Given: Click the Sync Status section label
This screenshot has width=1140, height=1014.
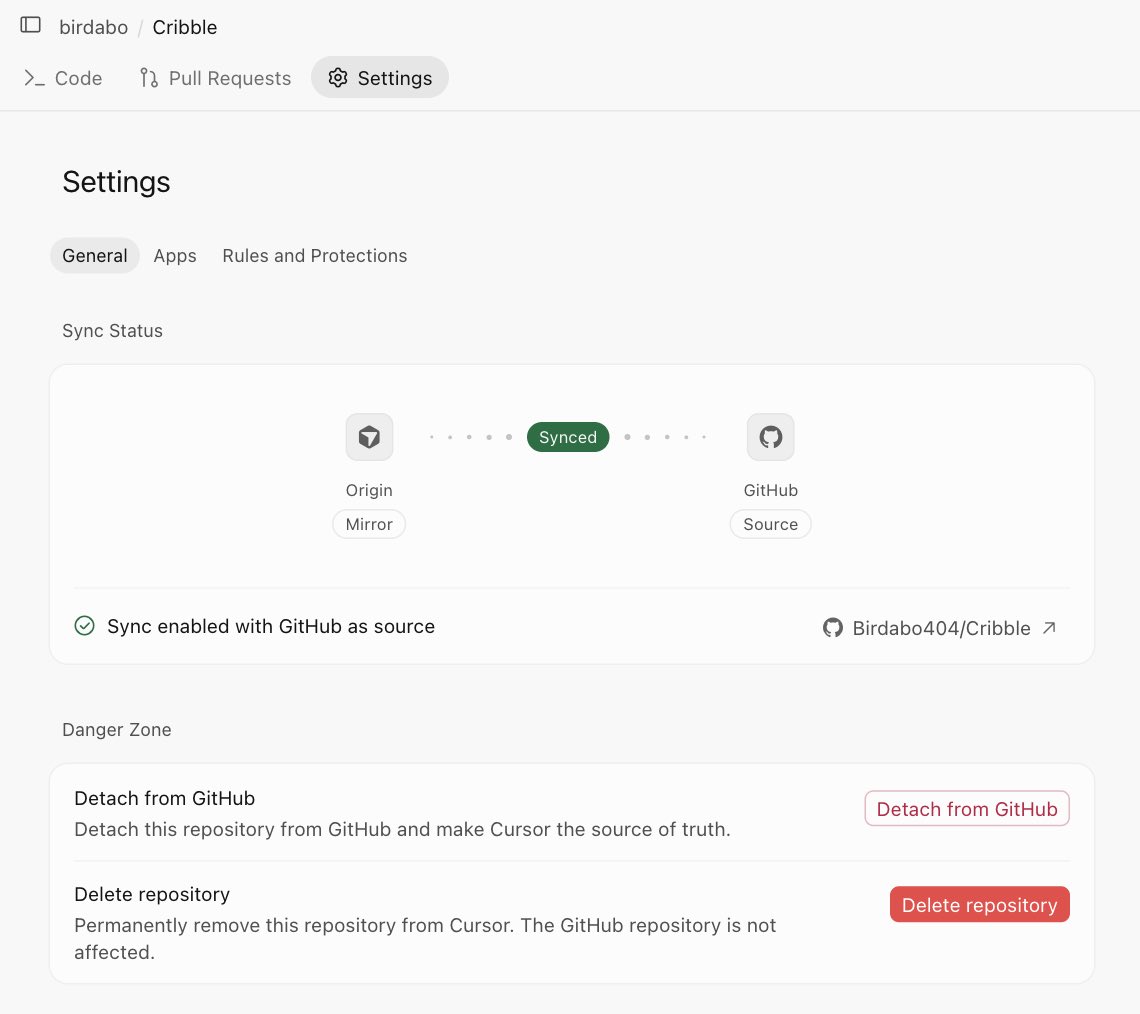Looking at the screenshot, I should pyautogui.click(x=113, y=331).
